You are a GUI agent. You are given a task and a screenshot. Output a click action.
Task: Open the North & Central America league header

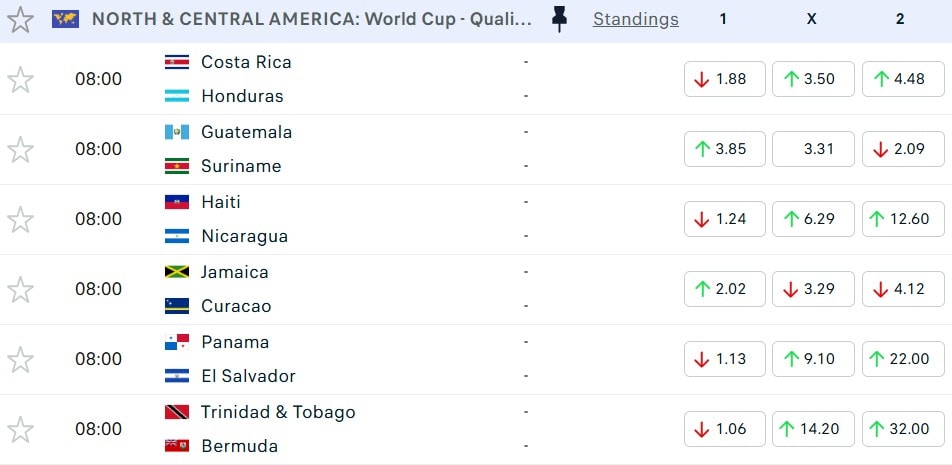click(x=312, y=19)
